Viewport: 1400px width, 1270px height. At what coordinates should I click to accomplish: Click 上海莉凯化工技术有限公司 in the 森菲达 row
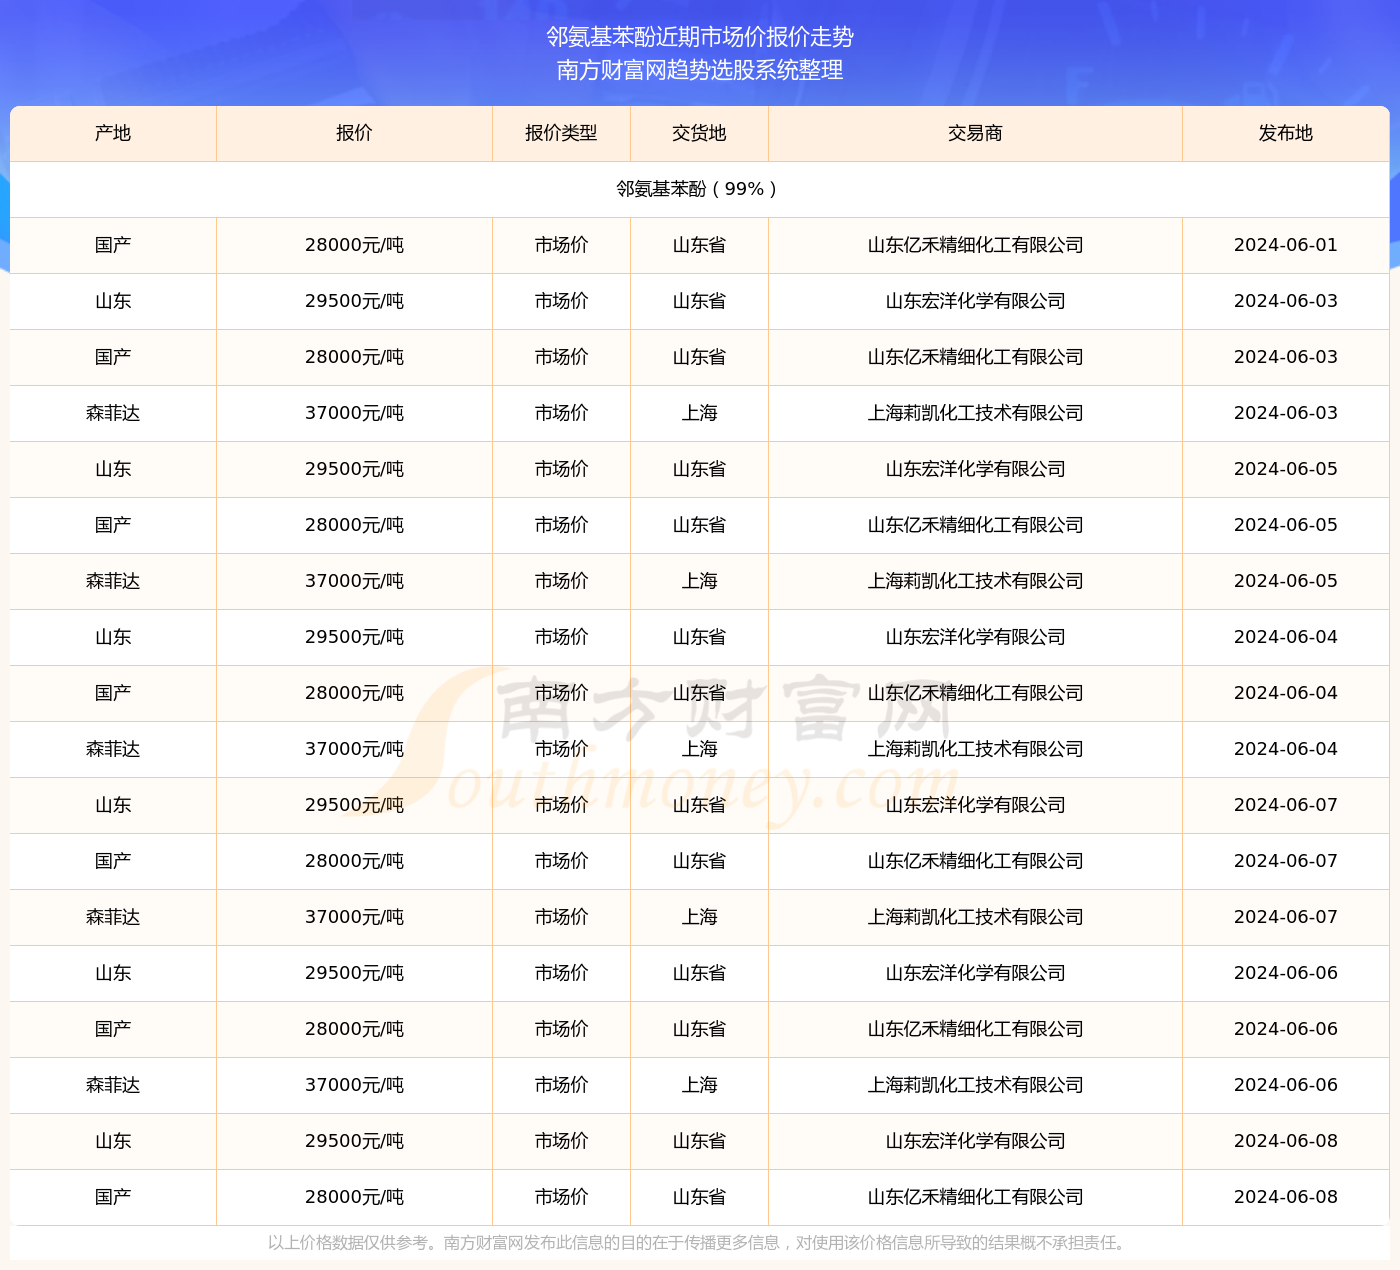(x=975, y=413)
